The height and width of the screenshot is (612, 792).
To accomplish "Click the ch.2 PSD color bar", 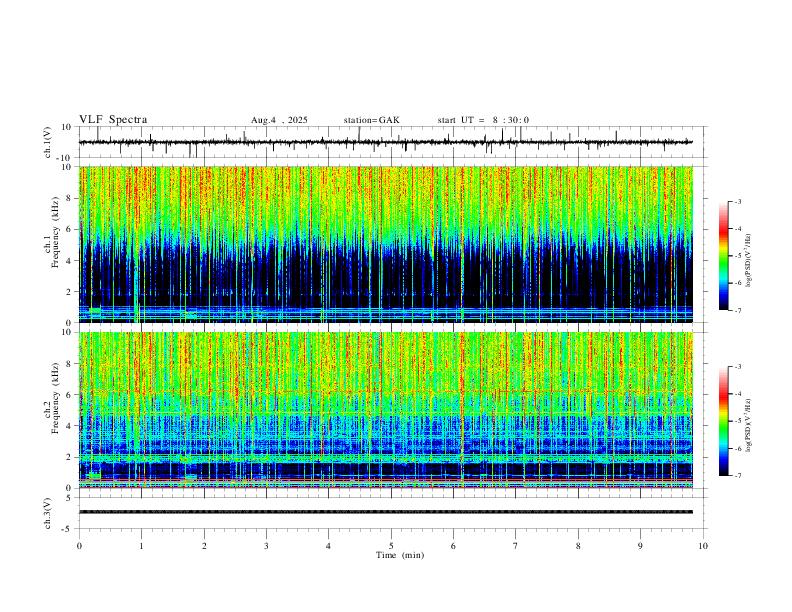I will tap(724, 421).
